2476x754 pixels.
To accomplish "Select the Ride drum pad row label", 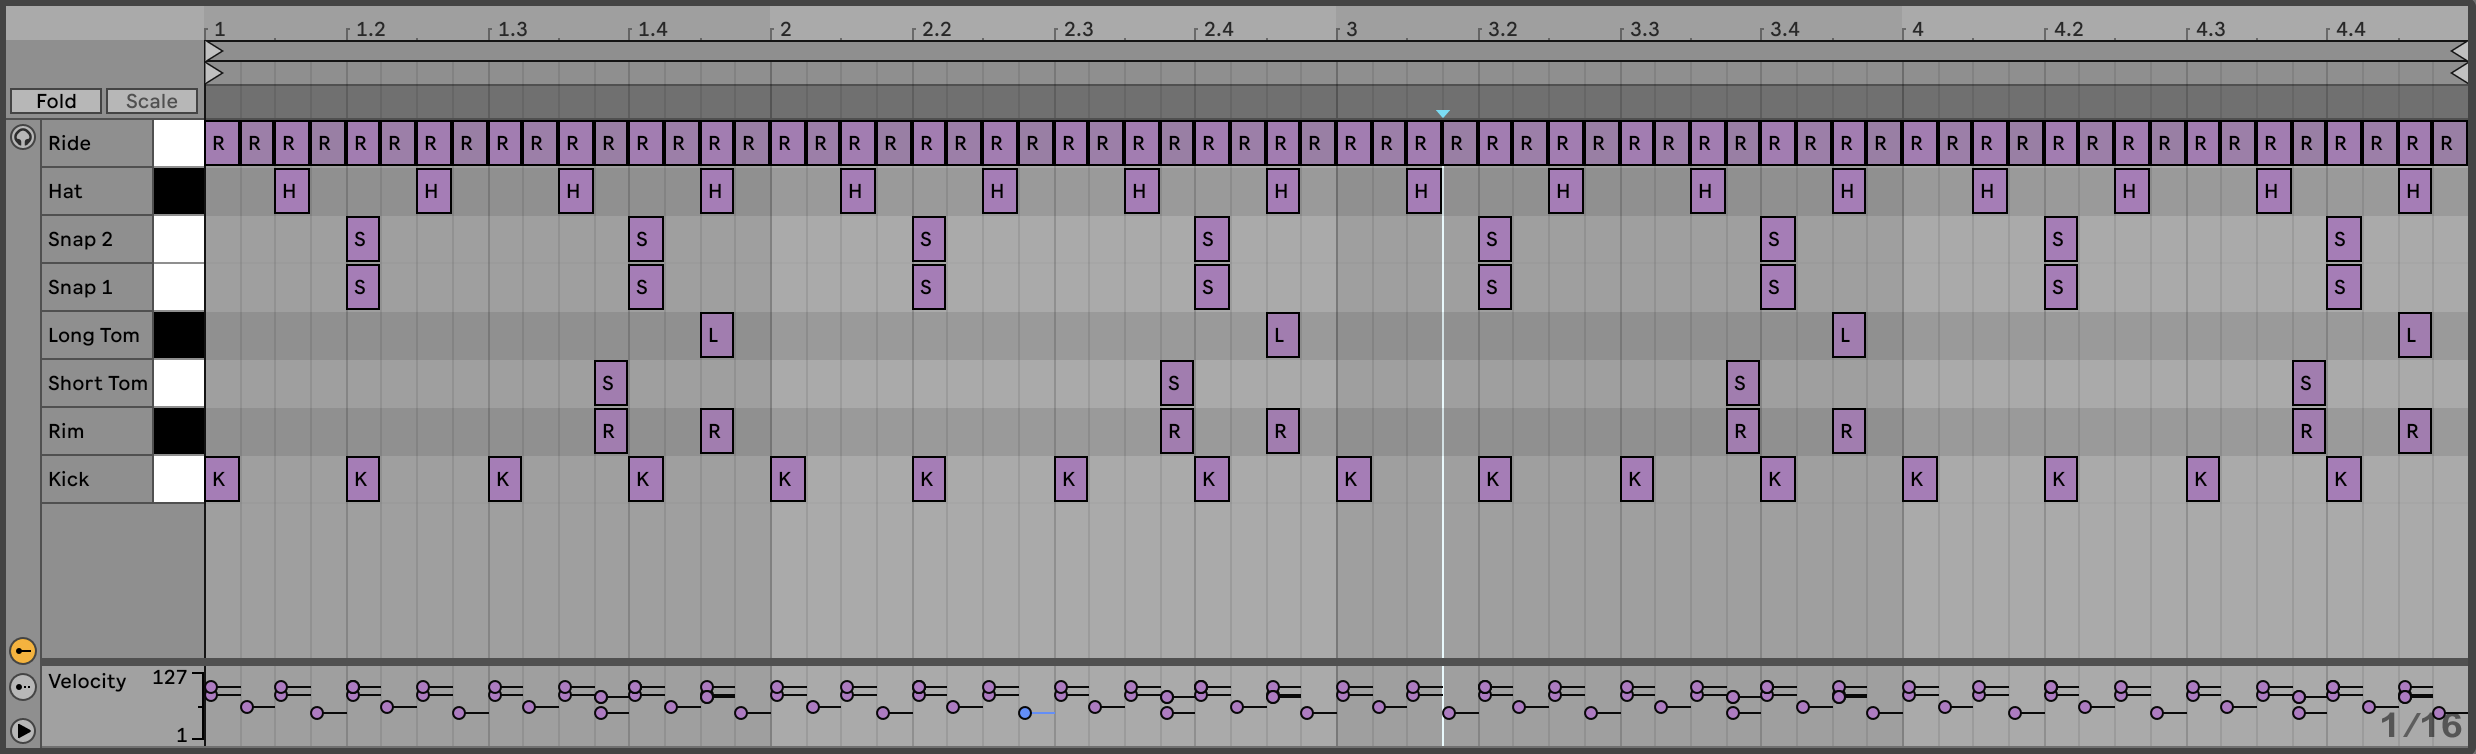I will click(x=97, y=143).
